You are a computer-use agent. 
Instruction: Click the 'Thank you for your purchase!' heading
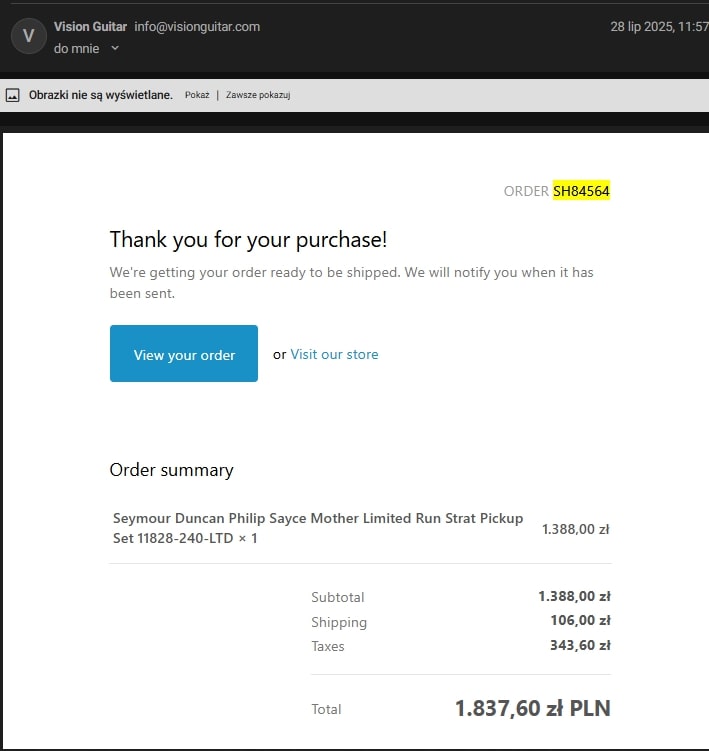tap(248, 239)
